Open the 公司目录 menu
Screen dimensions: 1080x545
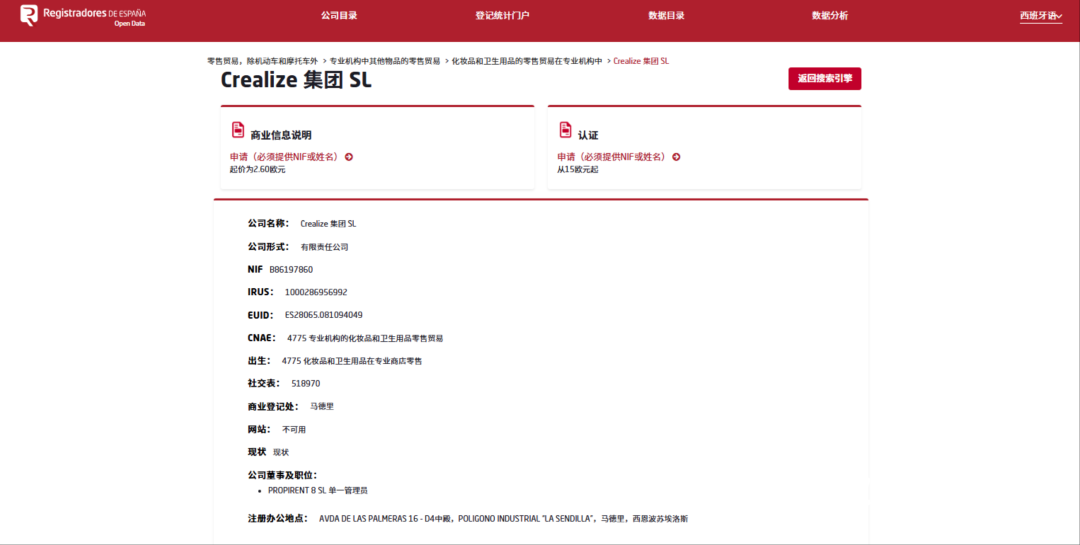[339, 16]
